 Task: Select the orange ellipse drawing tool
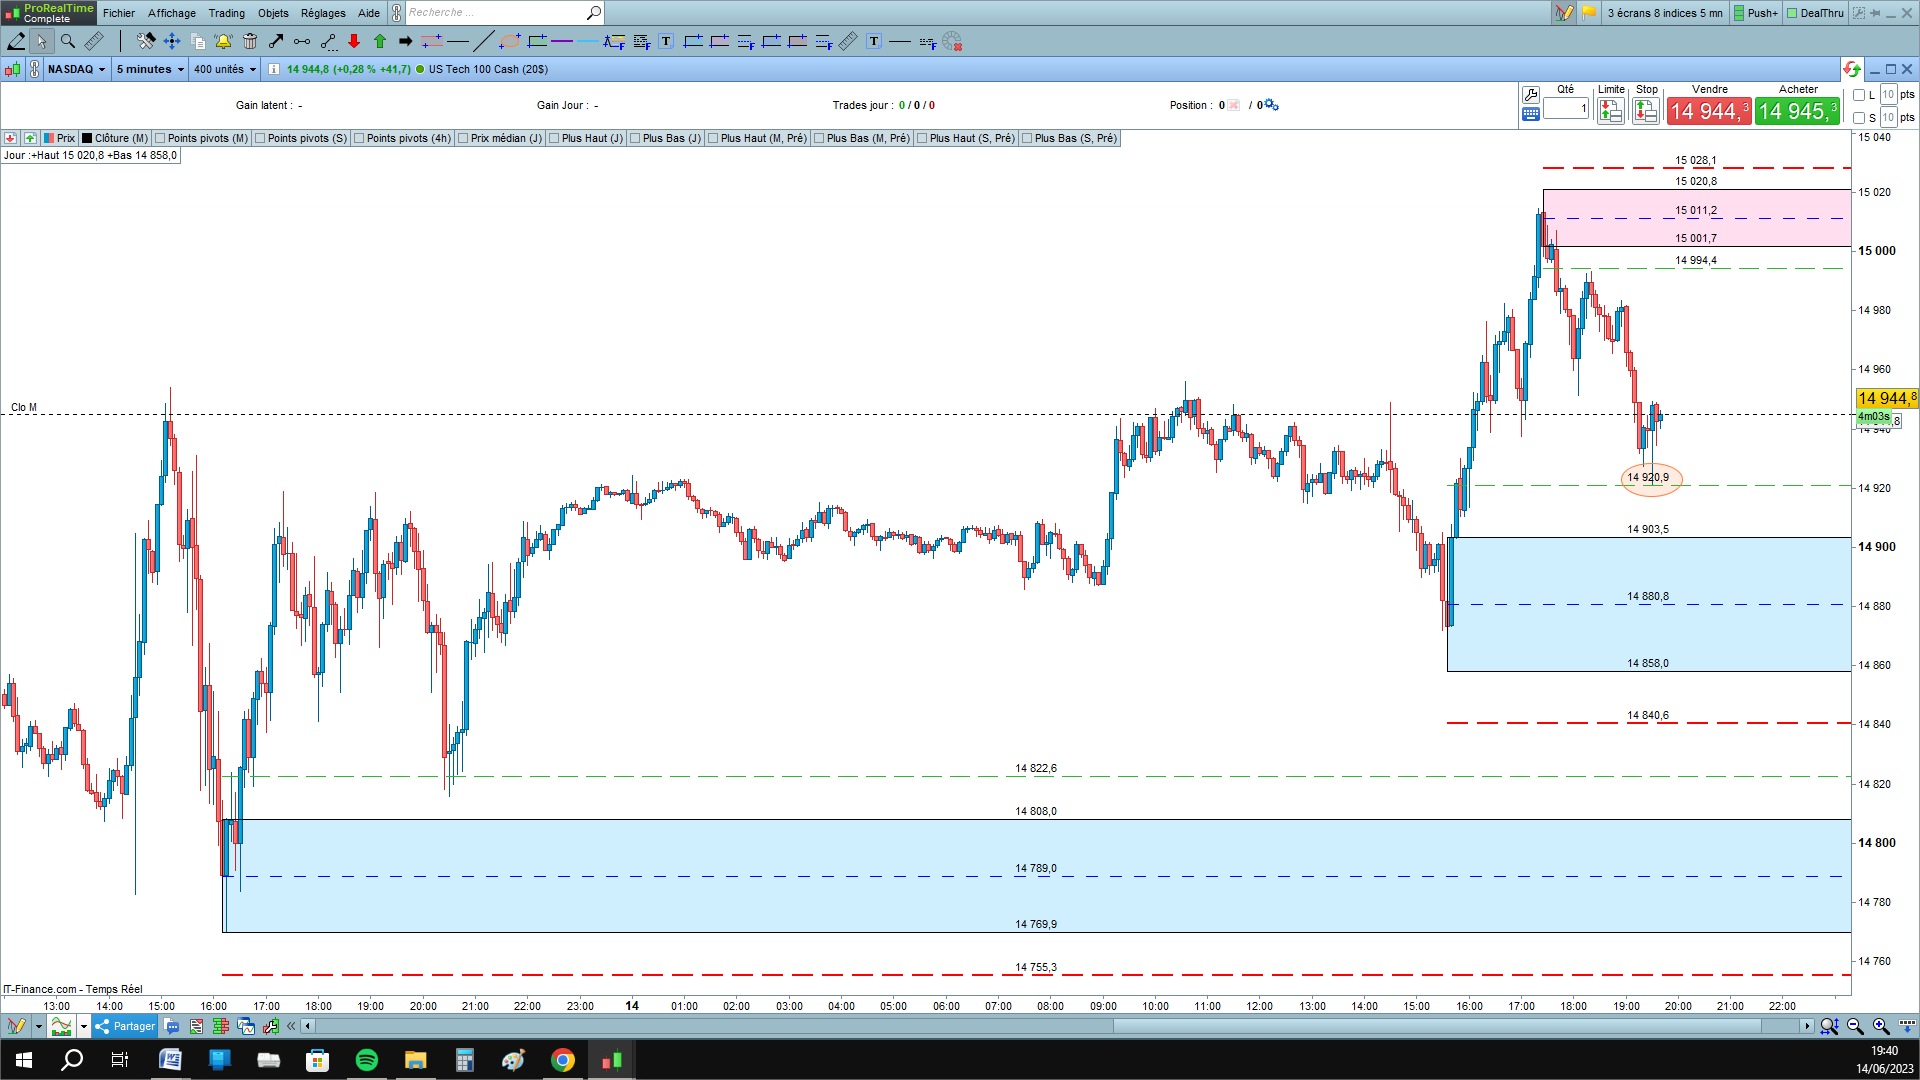tap(510, 41)
